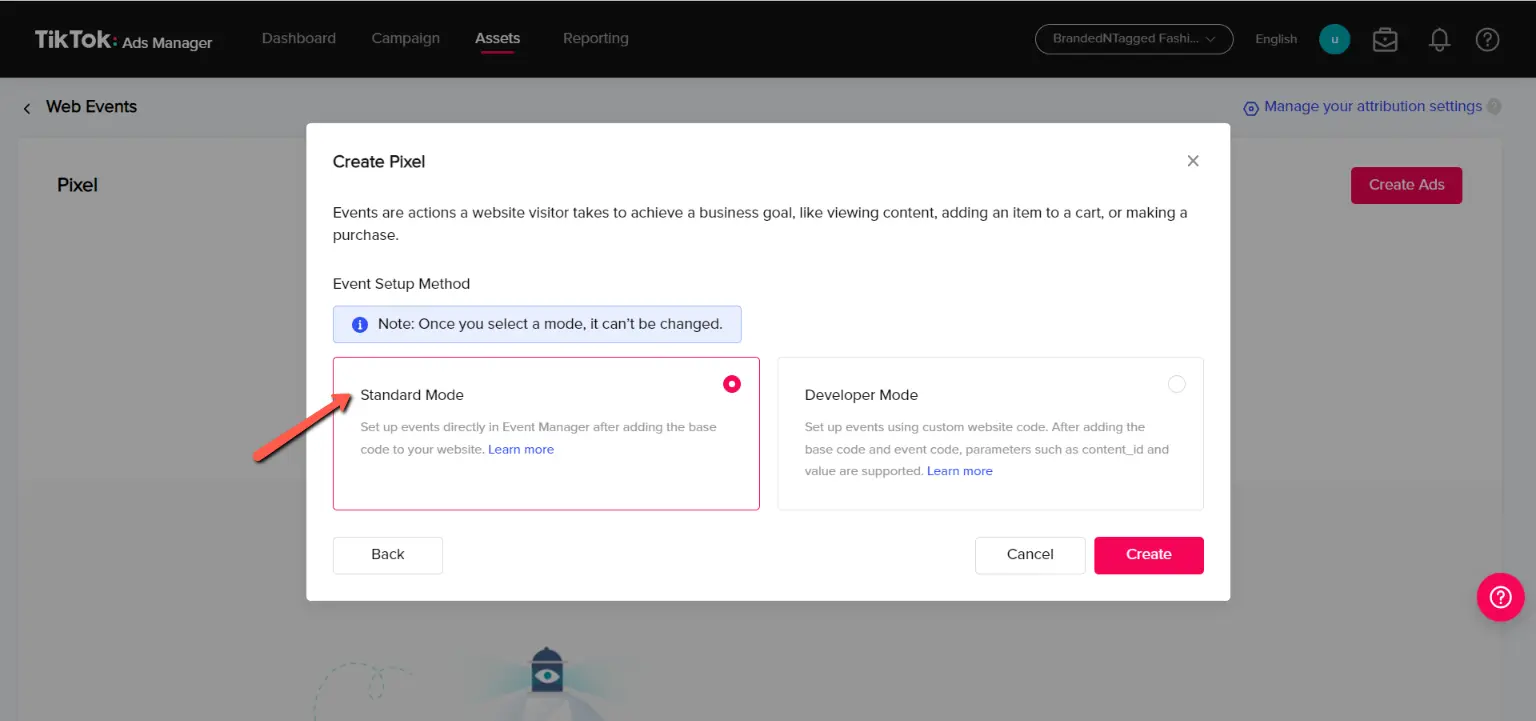Choose the Developer Mode card
The height and width of the screenshot is (721, 1536).
point(990,434)
